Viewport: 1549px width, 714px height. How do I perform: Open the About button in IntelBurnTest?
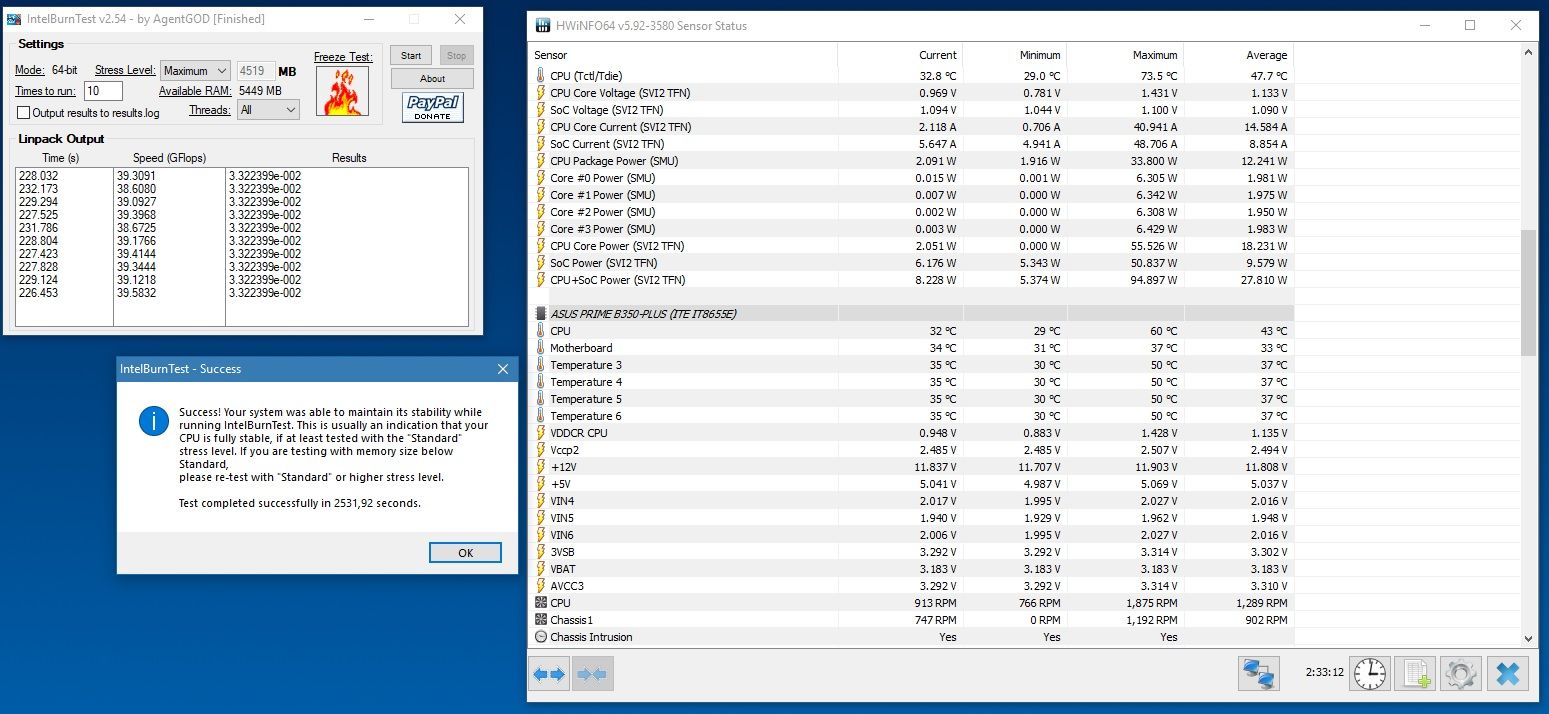pyautogui.click(x=432, y=79)
